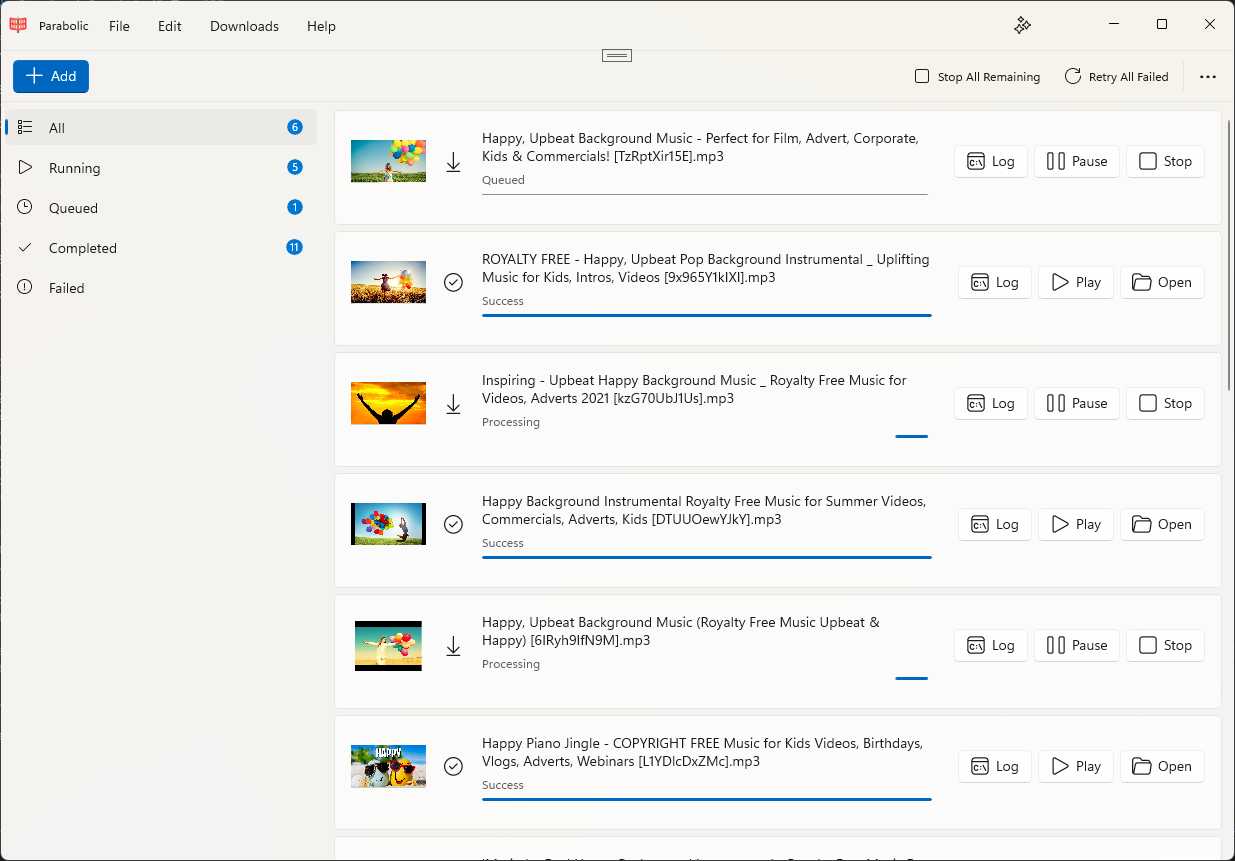This screenshot has height=861, width=1235.
Task: Click progress bar of Happy Piano Jingle download
Action: point(707,799)
